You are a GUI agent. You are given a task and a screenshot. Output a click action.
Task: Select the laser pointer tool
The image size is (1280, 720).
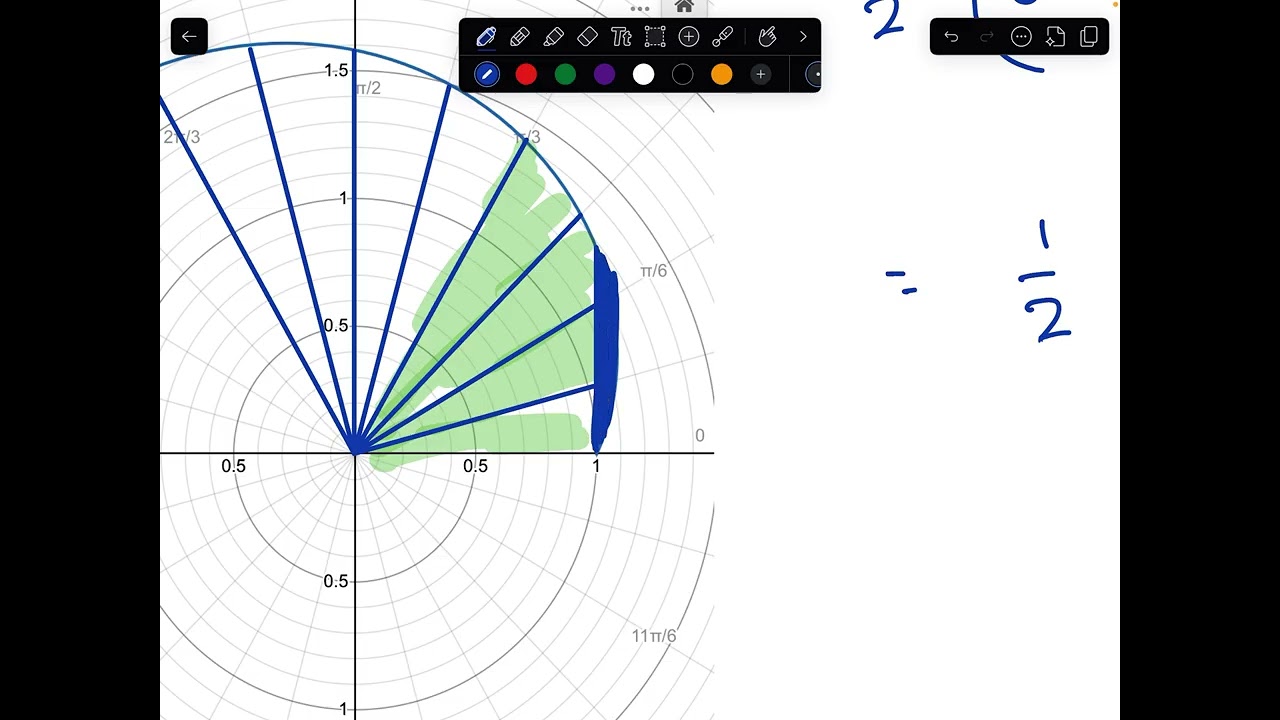click(x=723, y=37)
